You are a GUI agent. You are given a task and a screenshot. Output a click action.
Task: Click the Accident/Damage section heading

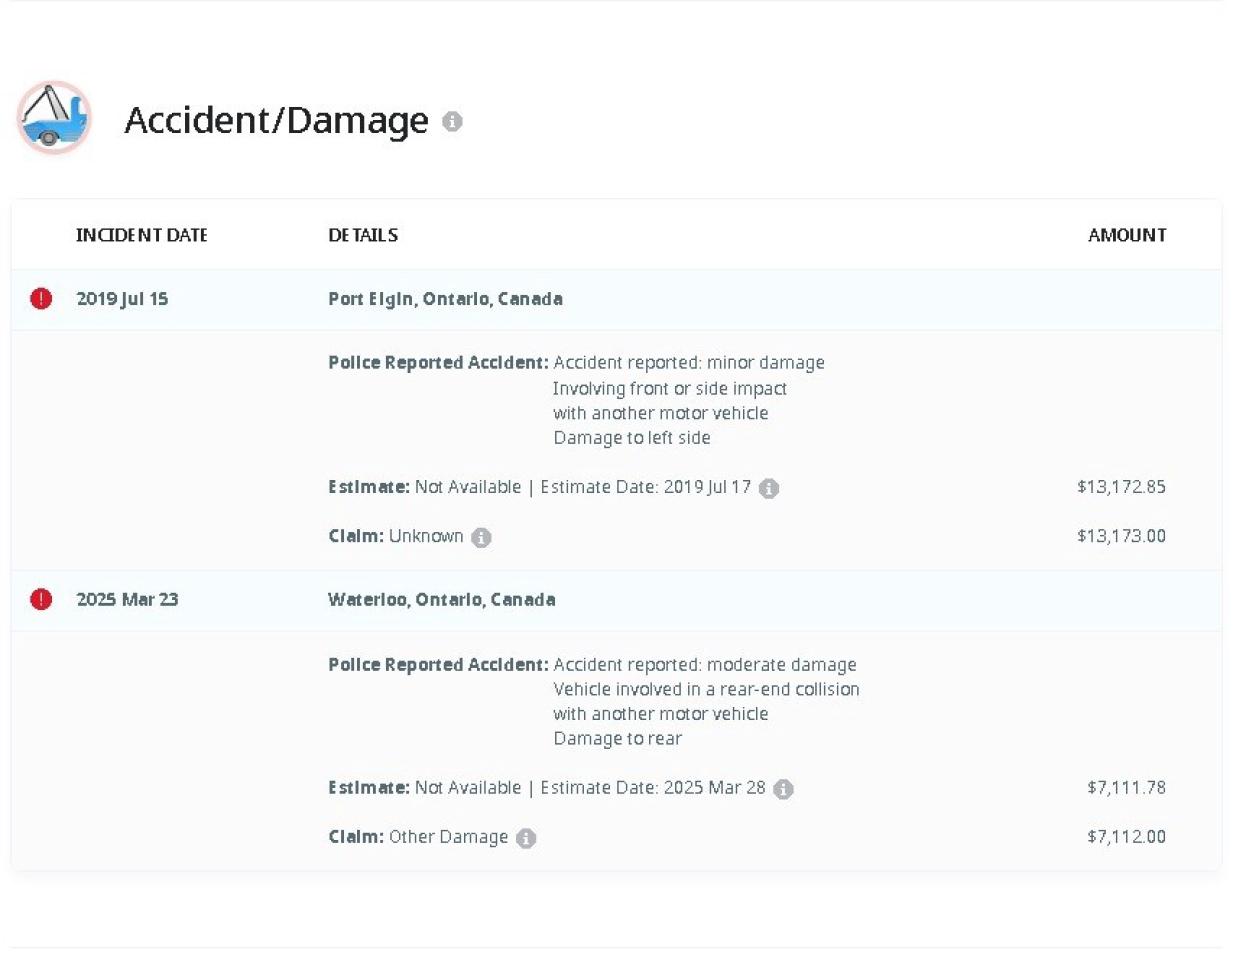coord(276,120)
